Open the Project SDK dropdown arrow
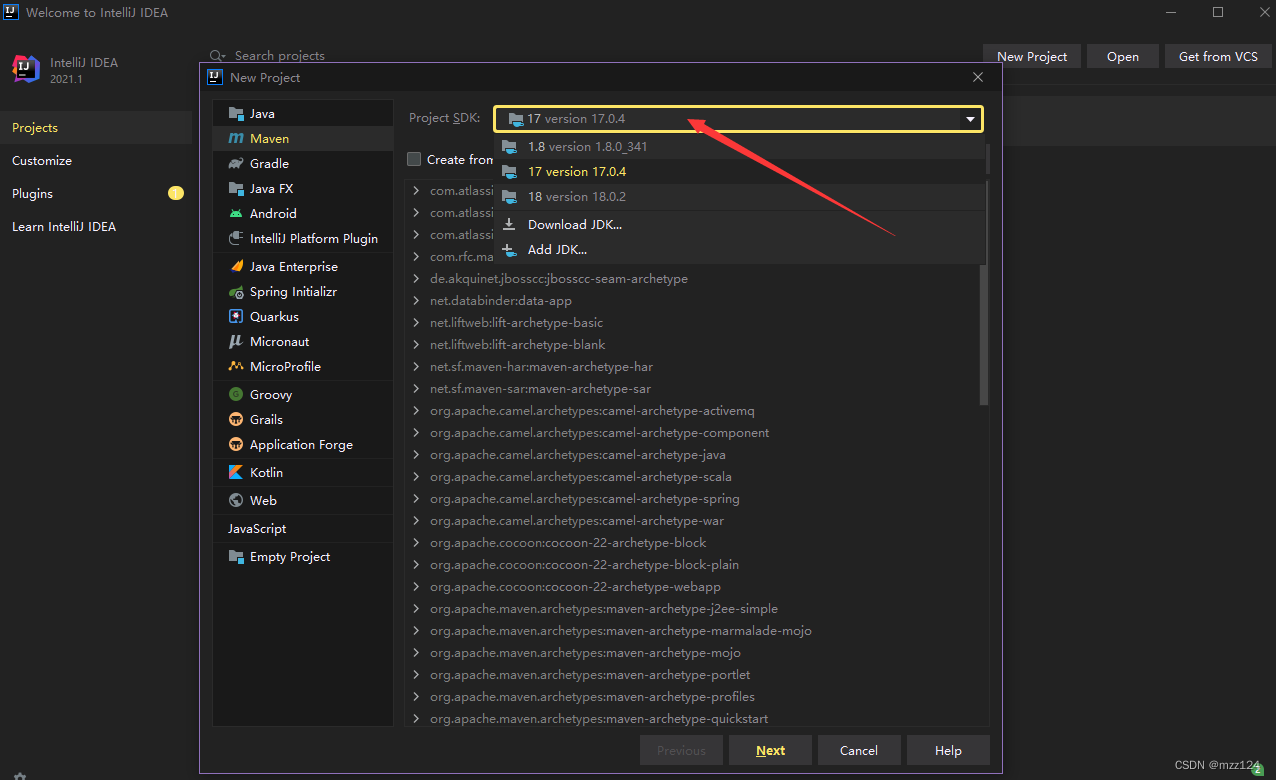 970,119
